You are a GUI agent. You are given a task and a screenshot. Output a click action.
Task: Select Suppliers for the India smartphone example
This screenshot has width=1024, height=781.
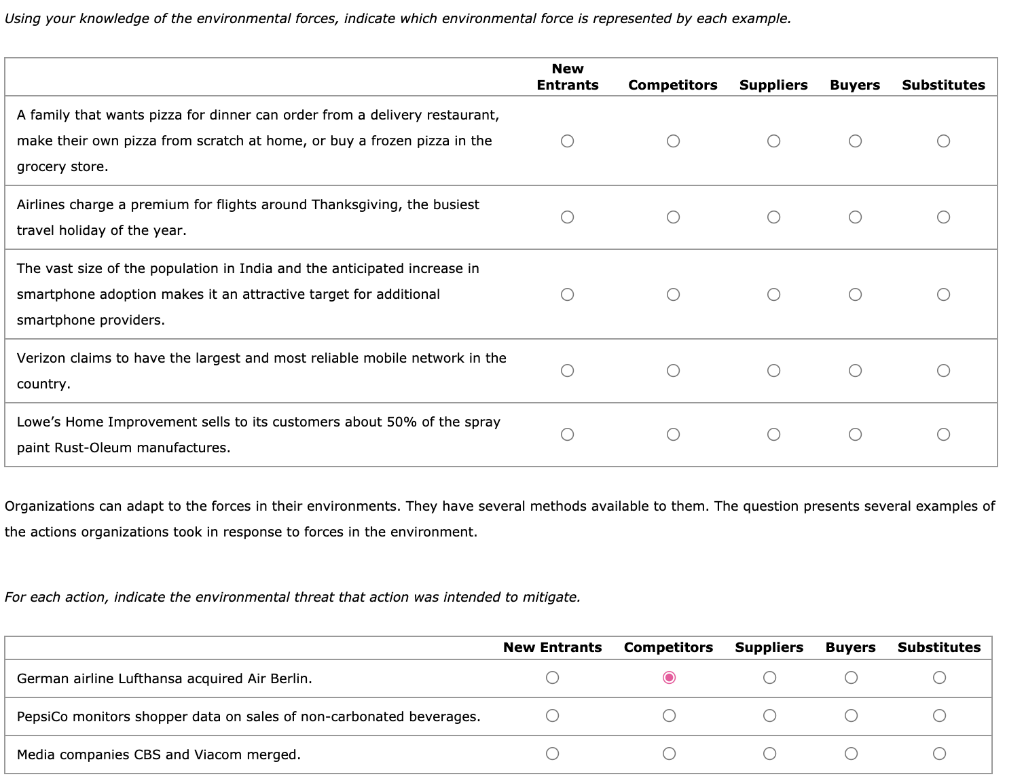click(773, 293)
